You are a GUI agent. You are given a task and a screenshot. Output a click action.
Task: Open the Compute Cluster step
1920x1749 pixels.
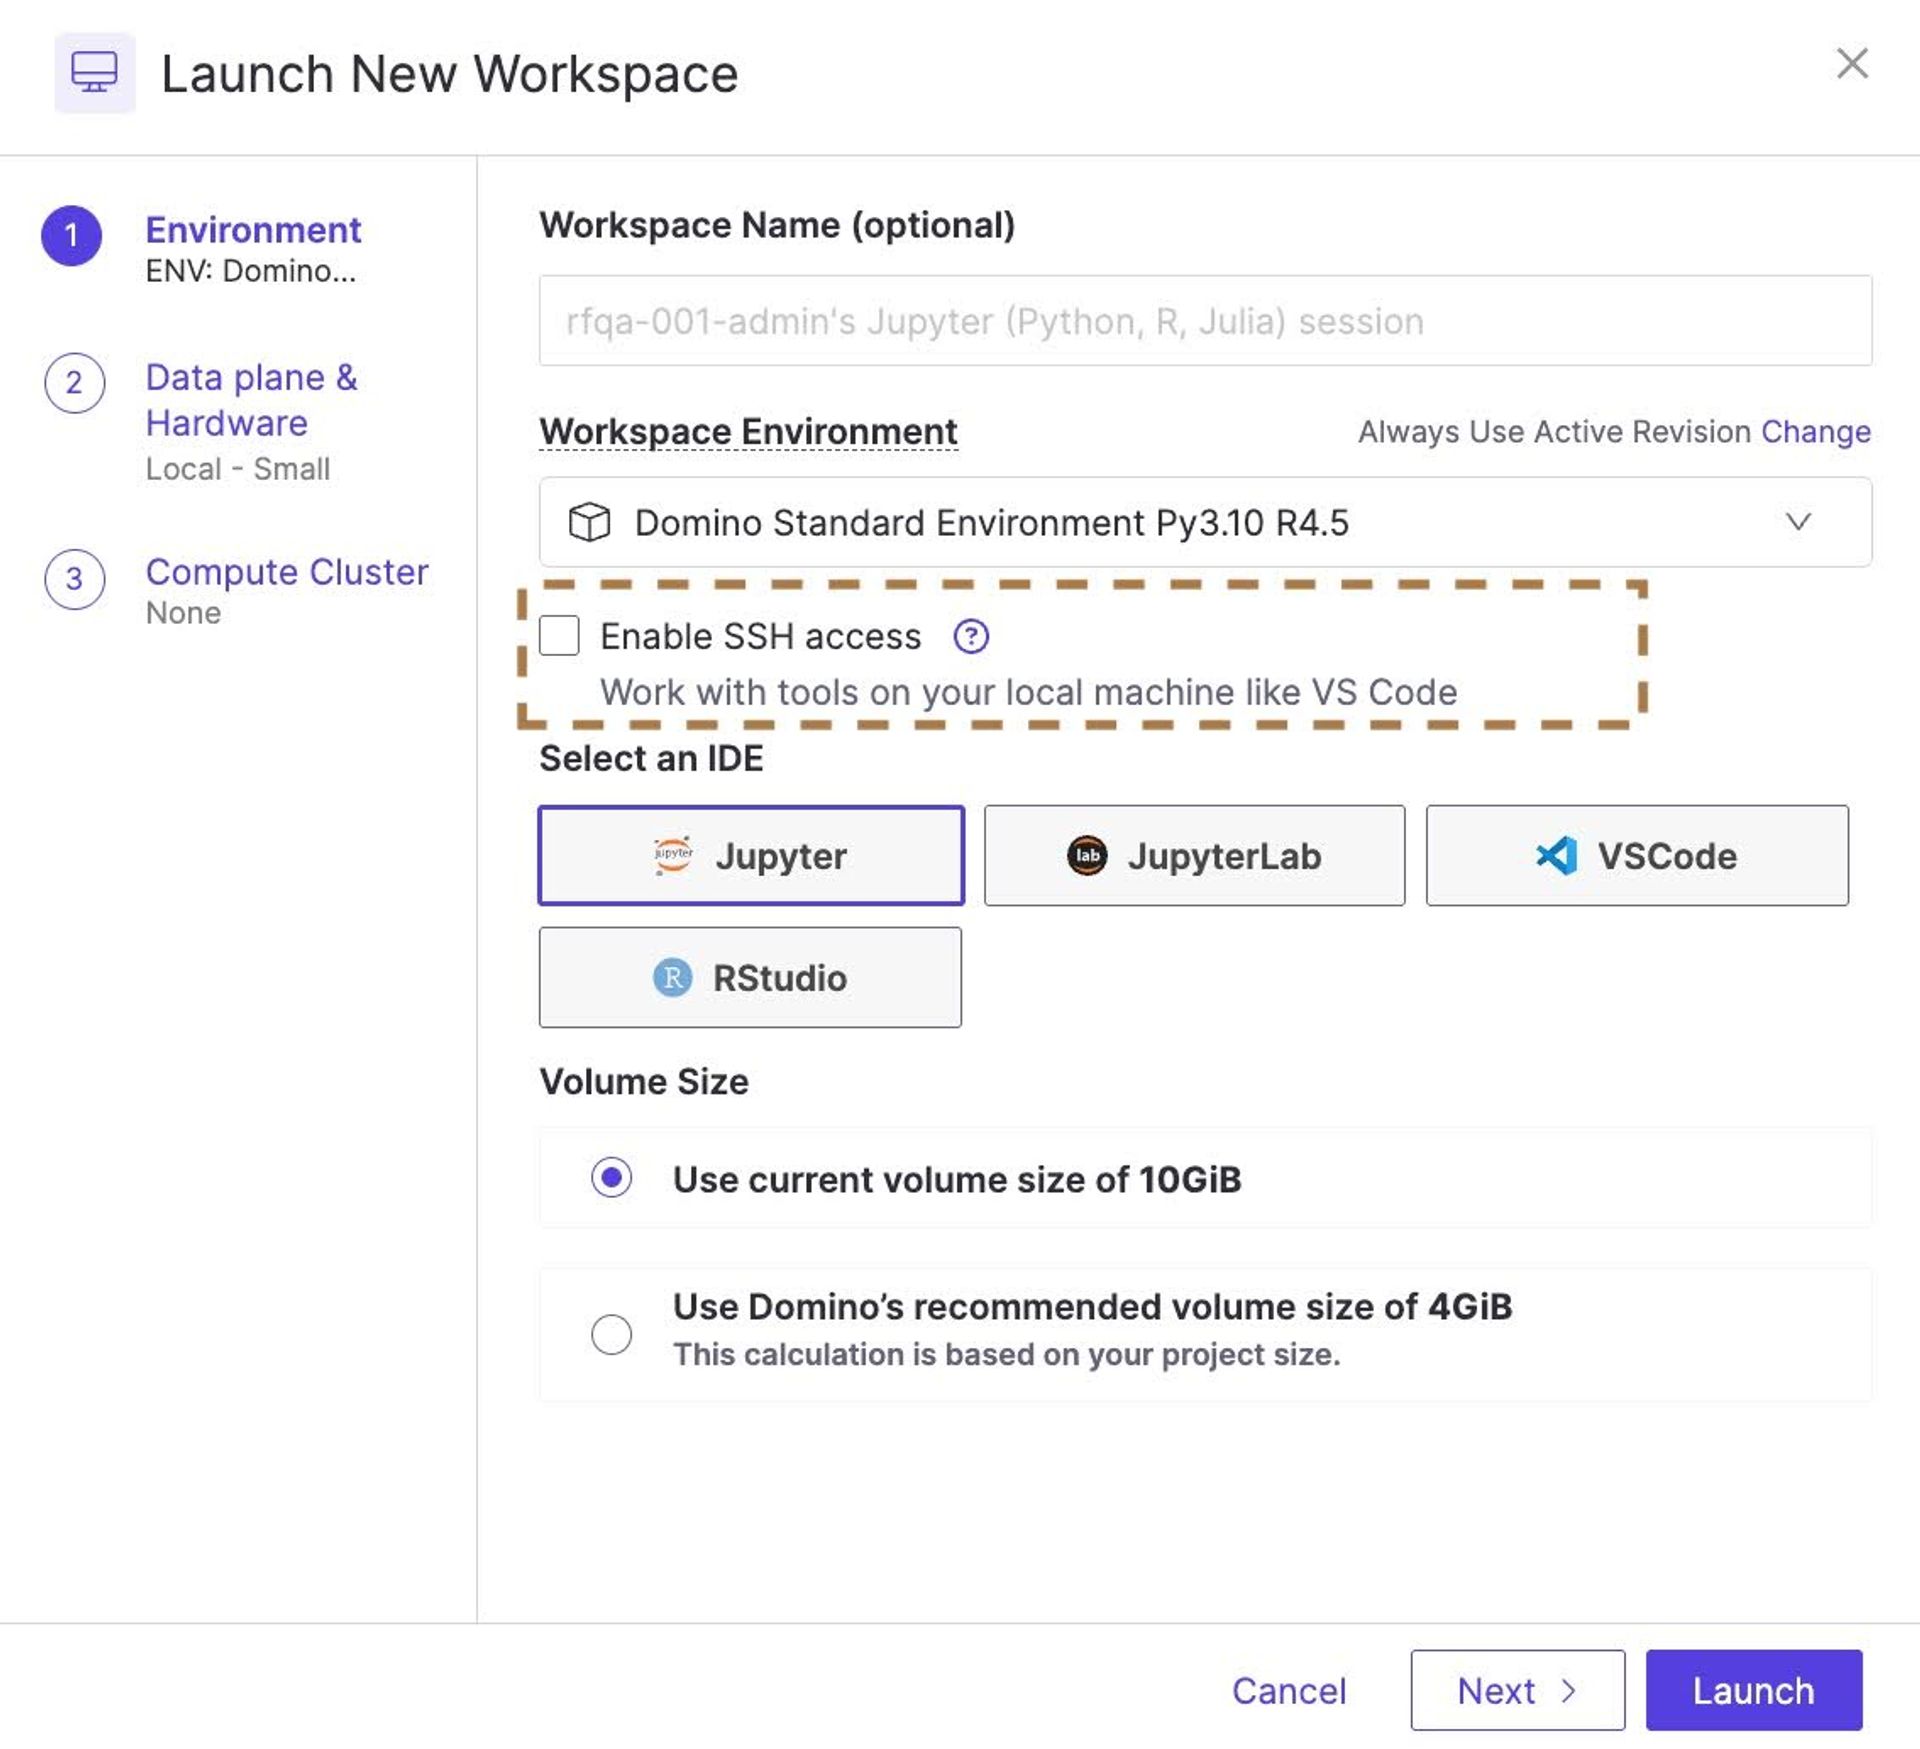(286, 572)
